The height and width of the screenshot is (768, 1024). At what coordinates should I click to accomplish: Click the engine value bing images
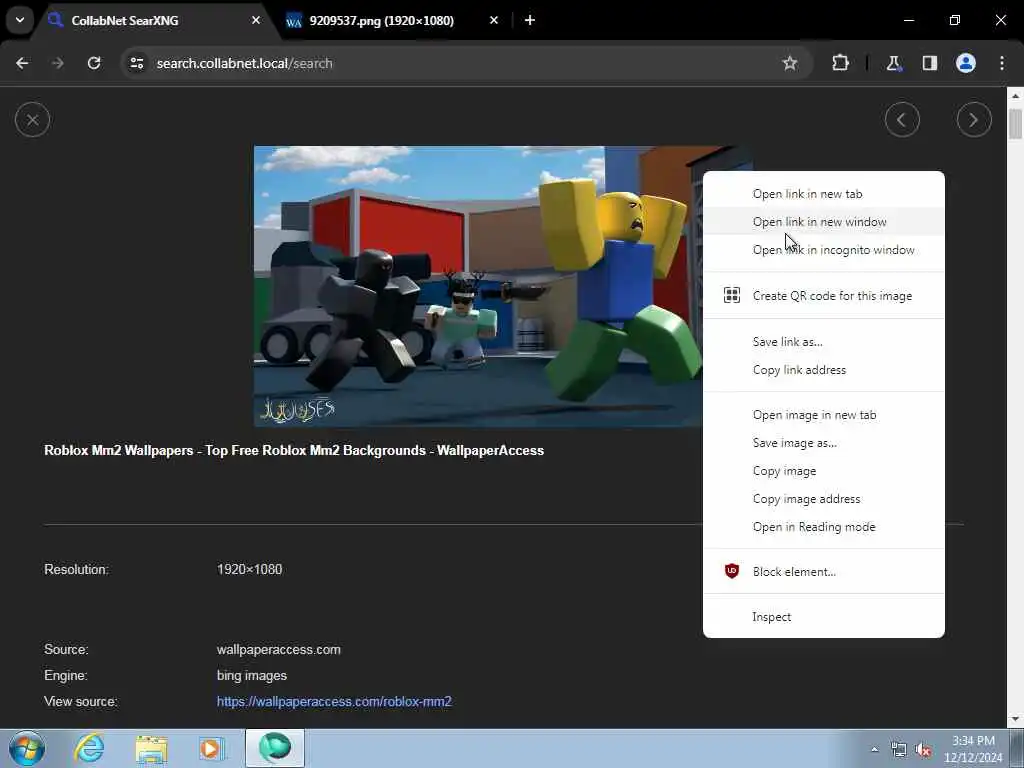[x=252, y=675]
